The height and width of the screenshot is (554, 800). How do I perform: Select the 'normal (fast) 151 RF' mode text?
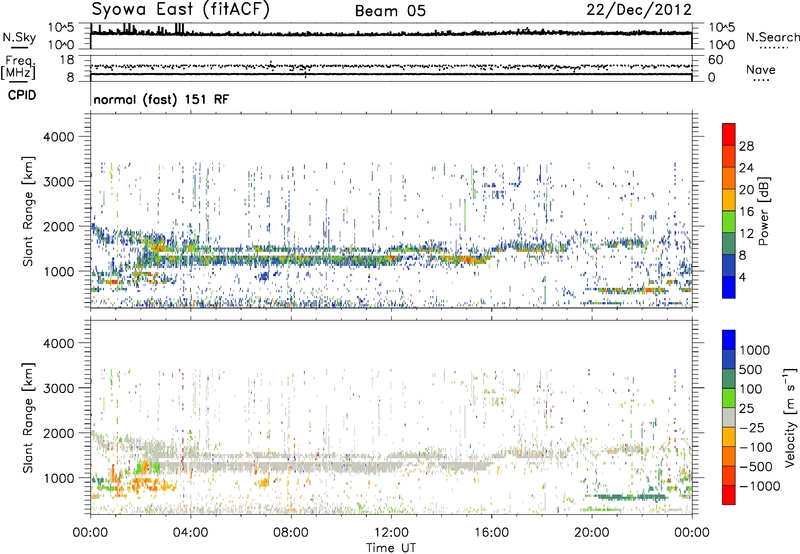click(161, 99)
